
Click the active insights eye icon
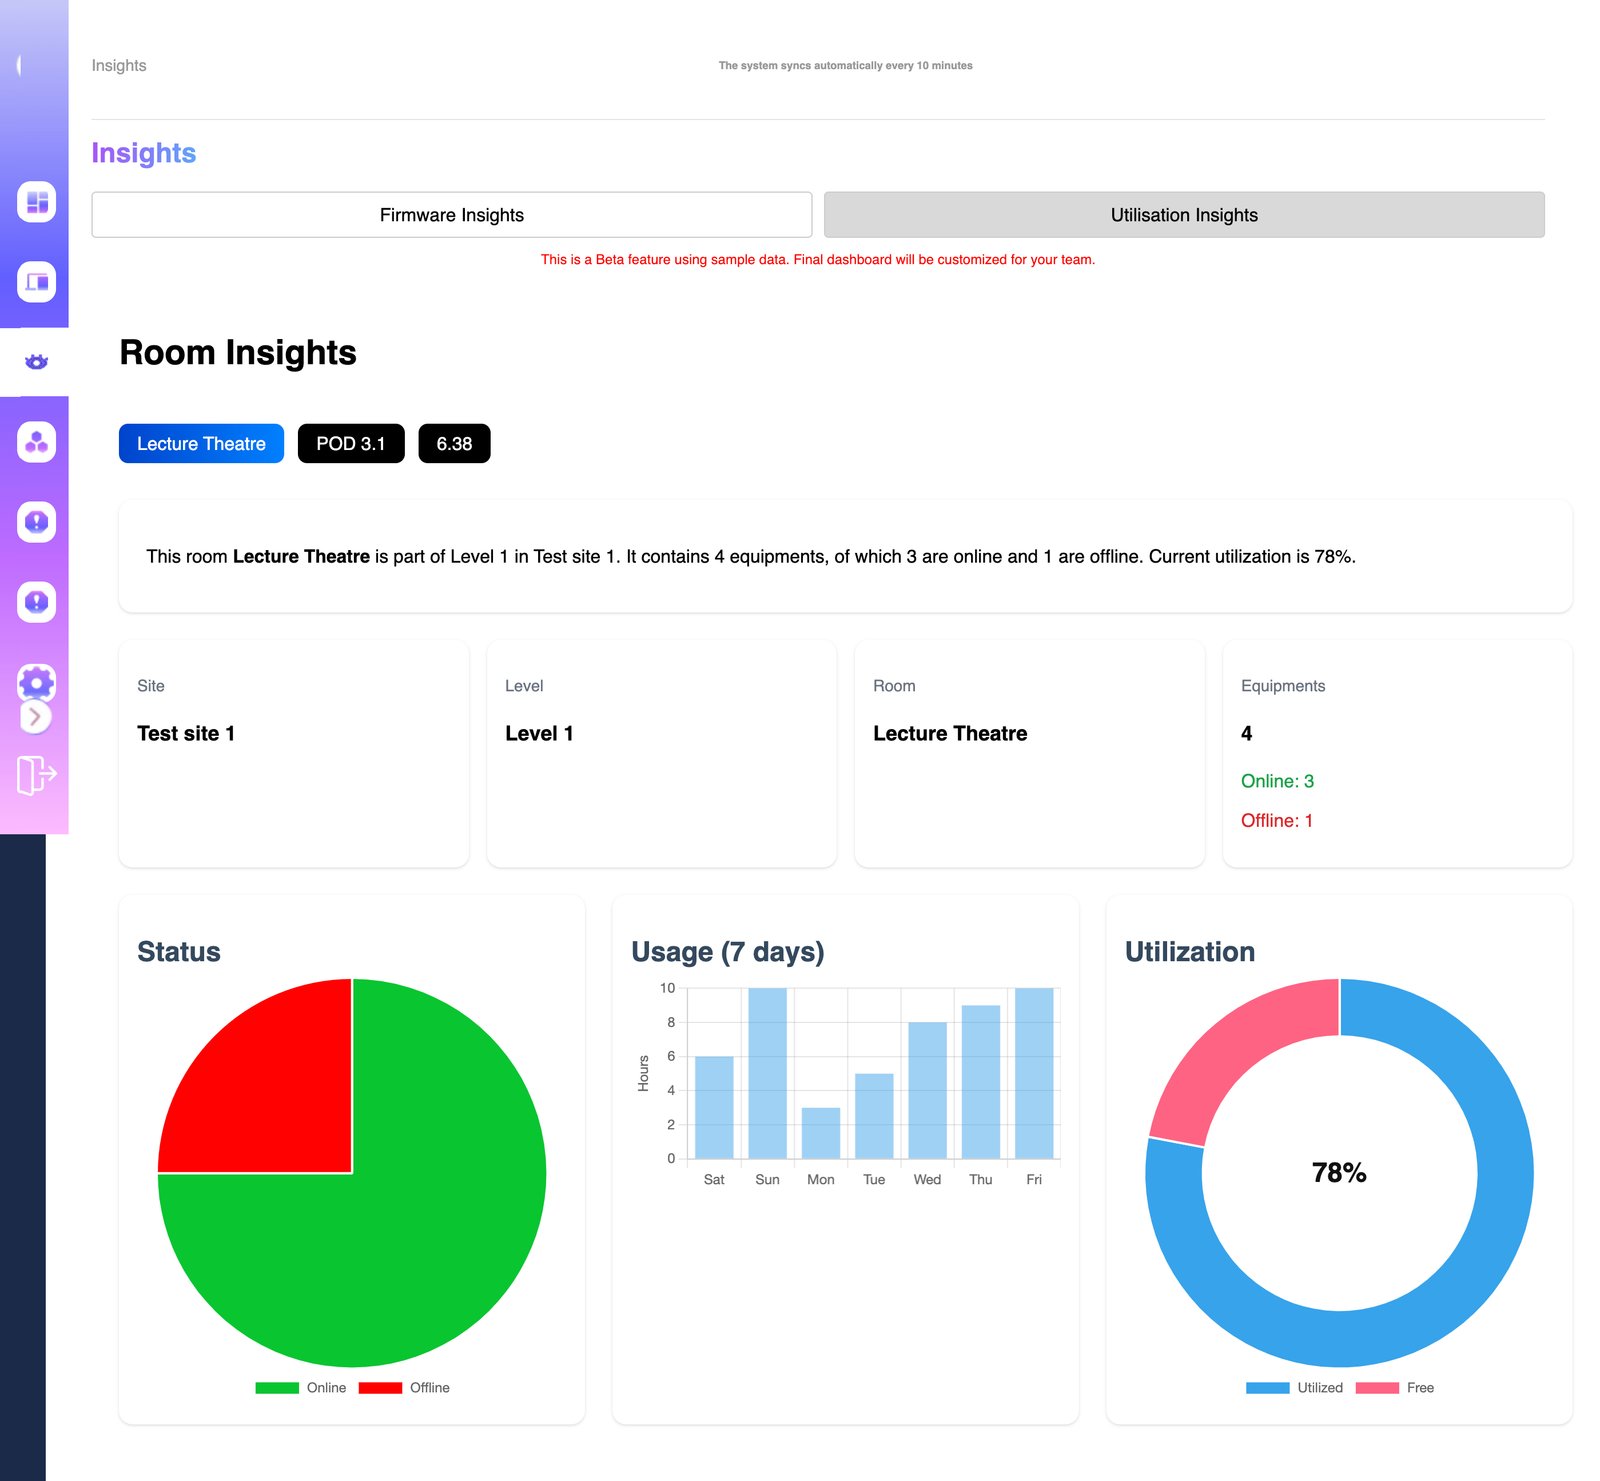tap(36, 361)
